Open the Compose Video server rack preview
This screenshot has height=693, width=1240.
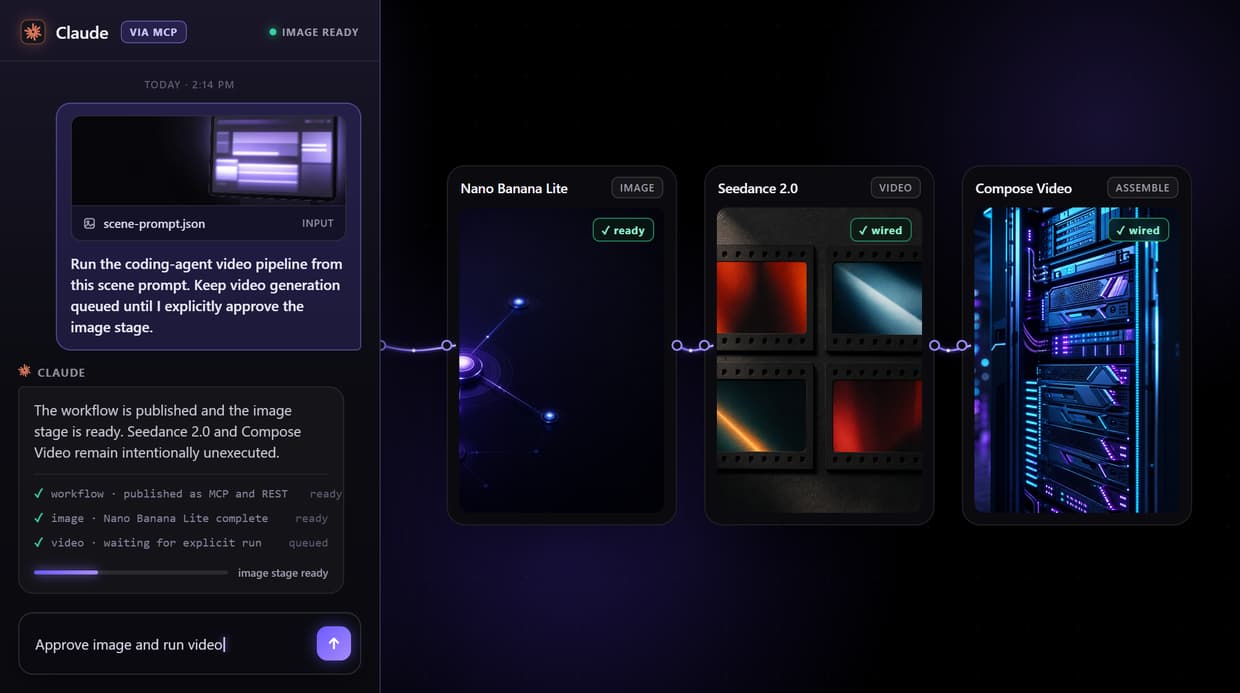[1077, 360]
